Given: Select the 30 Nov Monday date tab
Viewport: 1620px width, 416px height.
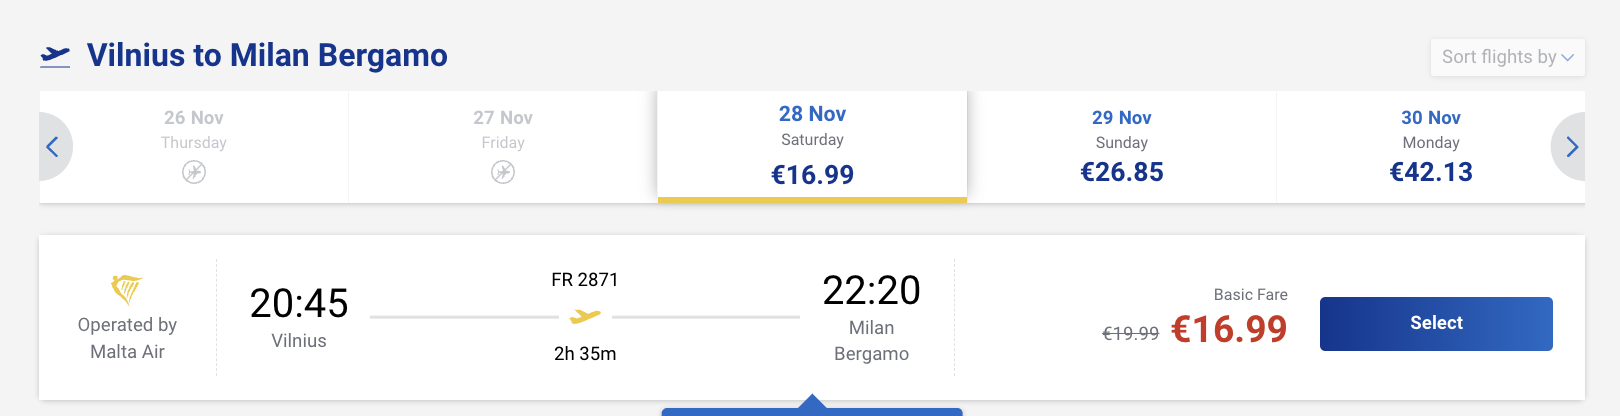Looking at the screenshot, I should tap(1431, 147).
